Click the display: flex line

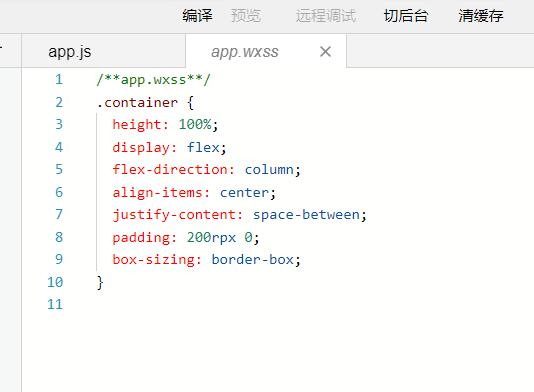(x=169, y=147)
